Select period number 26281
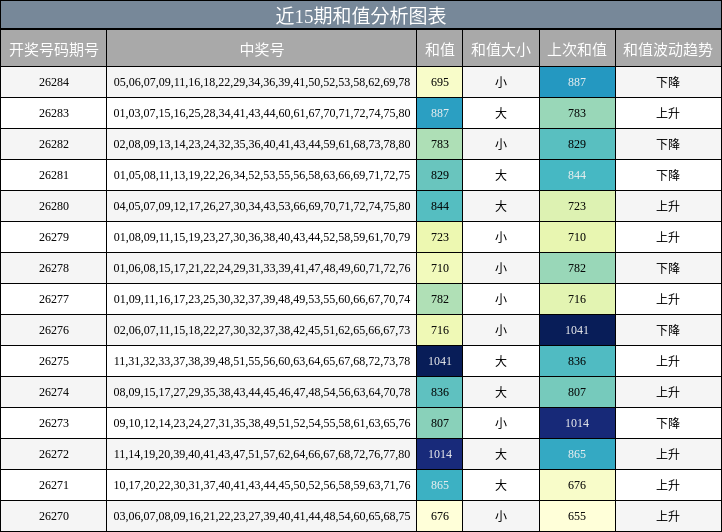The height and width of the screenshot is (532, 722). [x=54, y=175]
